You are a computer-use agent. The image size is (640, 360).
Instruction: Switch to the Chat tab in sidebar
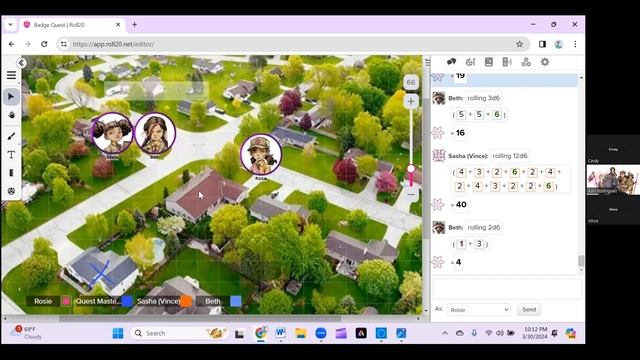coord(451,62)
